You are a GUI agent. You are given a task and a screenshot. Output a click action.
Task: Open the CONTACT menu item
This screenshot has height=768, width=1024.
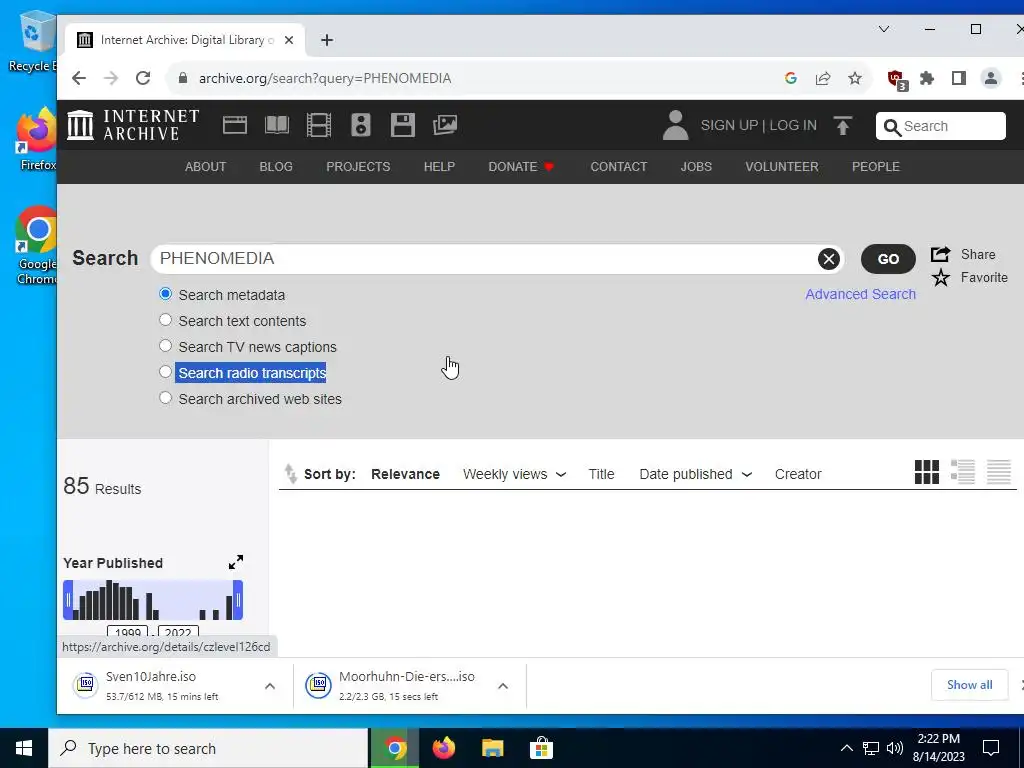(x=618, y=167)
